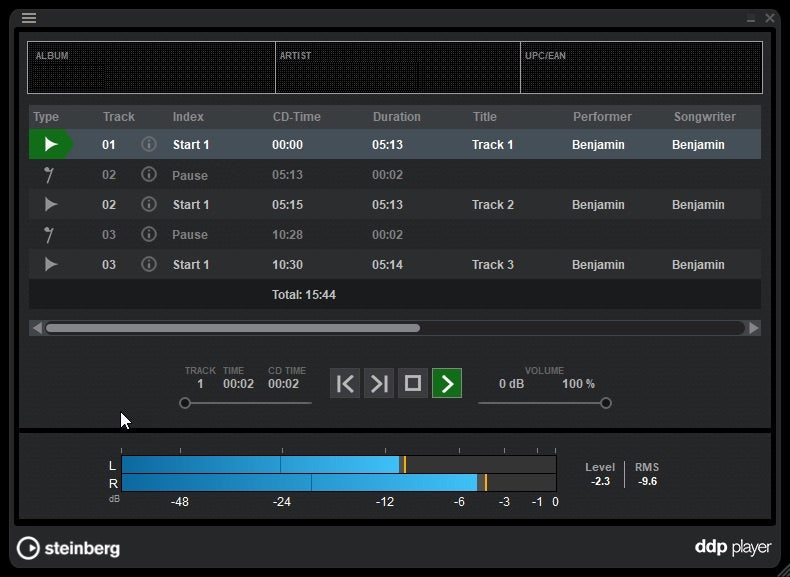Click the green play icon for Track 01

(50, 145)
